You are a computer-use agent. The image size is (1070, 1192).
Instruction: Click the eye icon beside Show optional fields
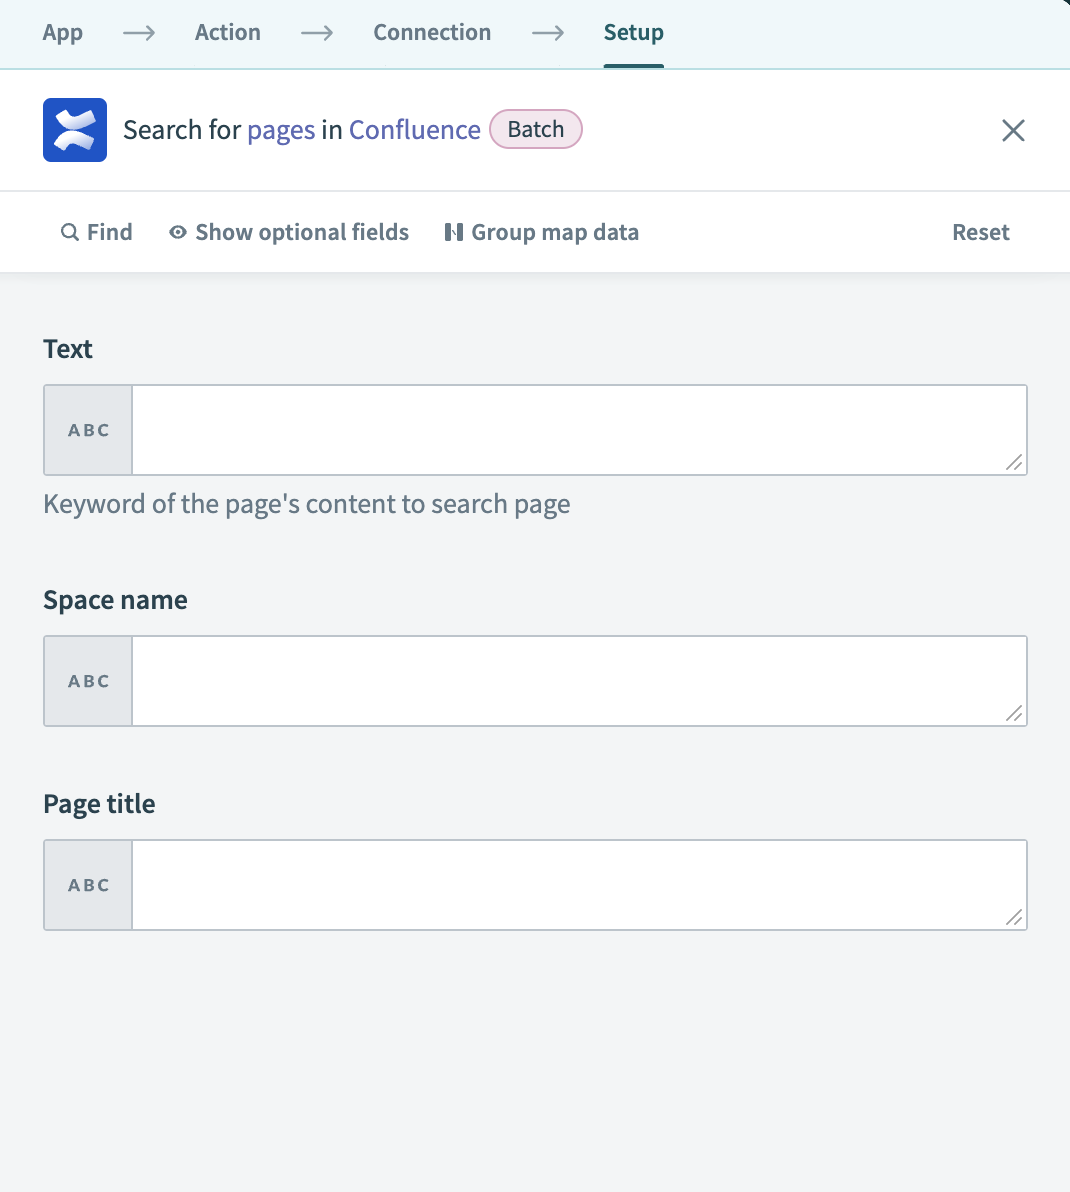point(177,231)
